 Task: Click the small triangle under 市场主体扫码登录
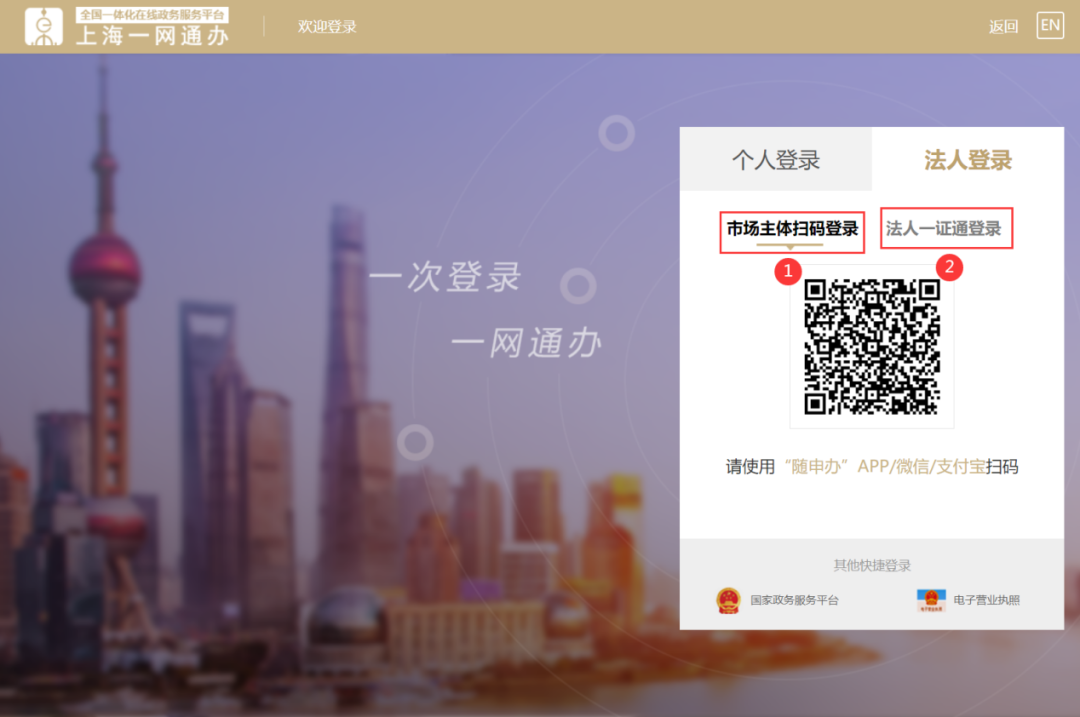coord(790,248)
